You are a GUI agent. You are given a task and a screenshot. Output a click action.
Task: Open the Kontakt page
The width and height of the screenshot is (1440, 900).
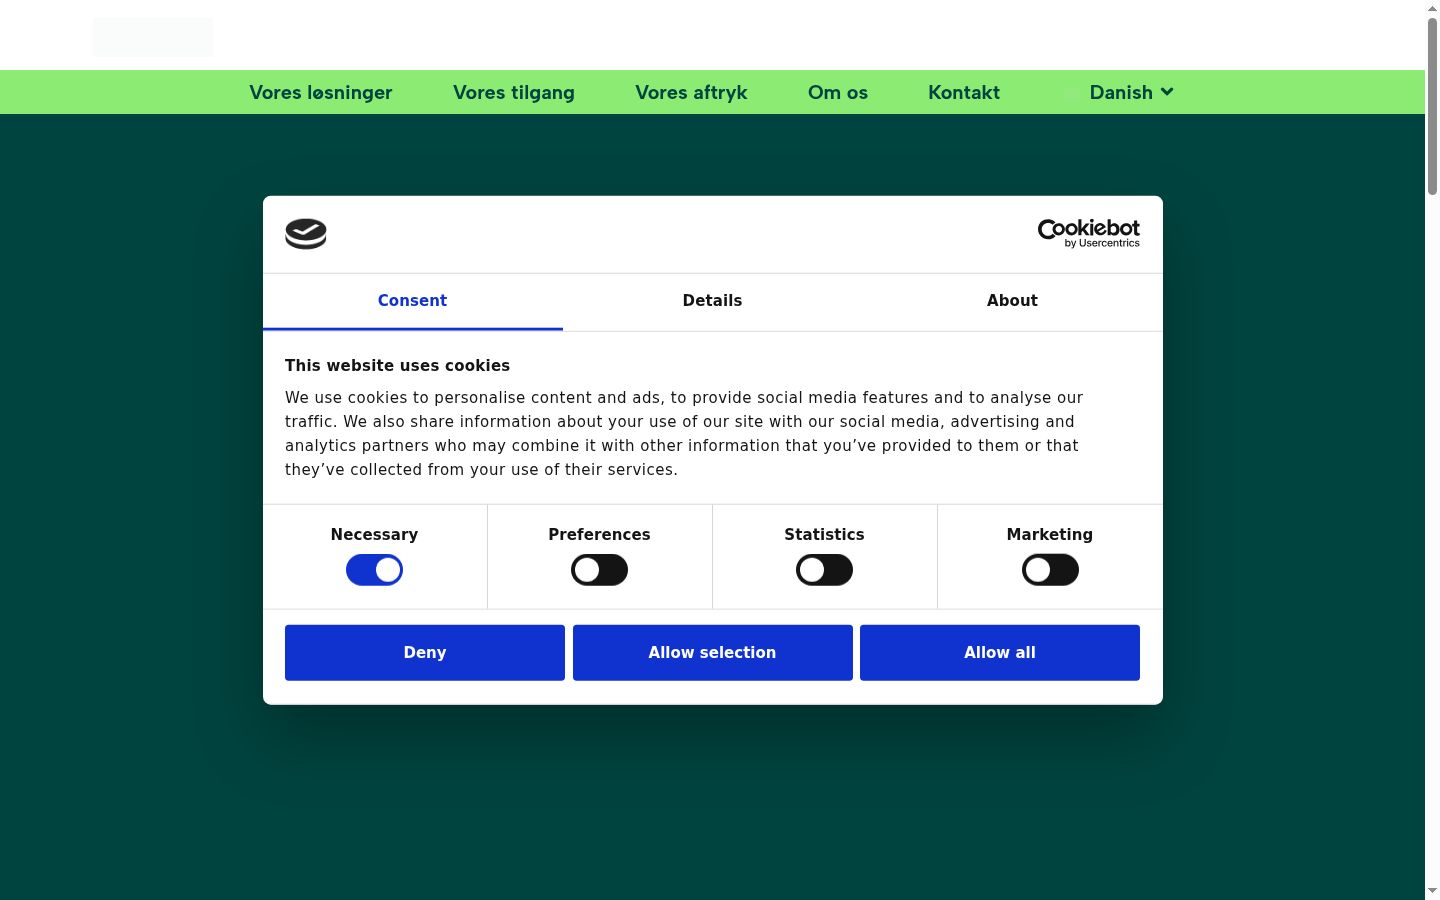pyautogui.click(x=964, y=92)
